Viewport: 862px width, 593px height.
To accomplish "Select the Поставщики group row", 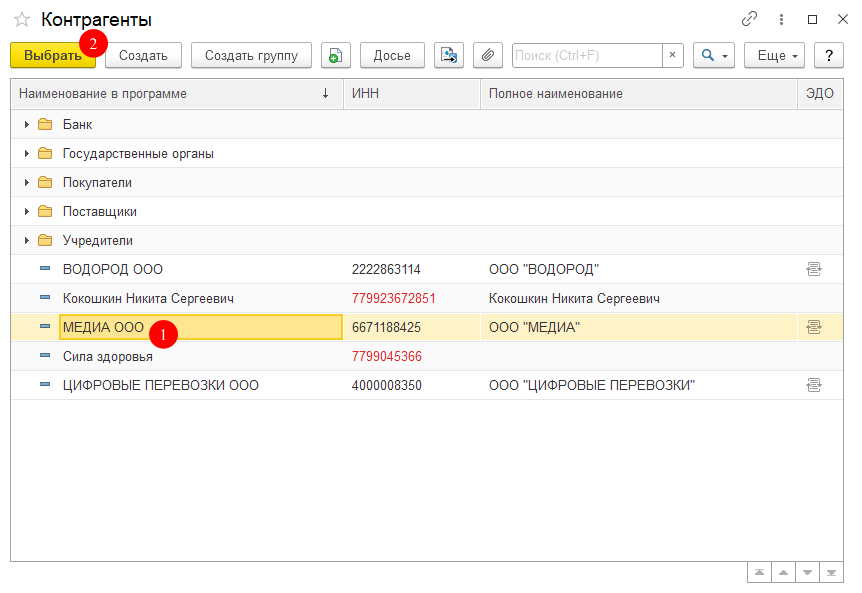I will [427, 212].
